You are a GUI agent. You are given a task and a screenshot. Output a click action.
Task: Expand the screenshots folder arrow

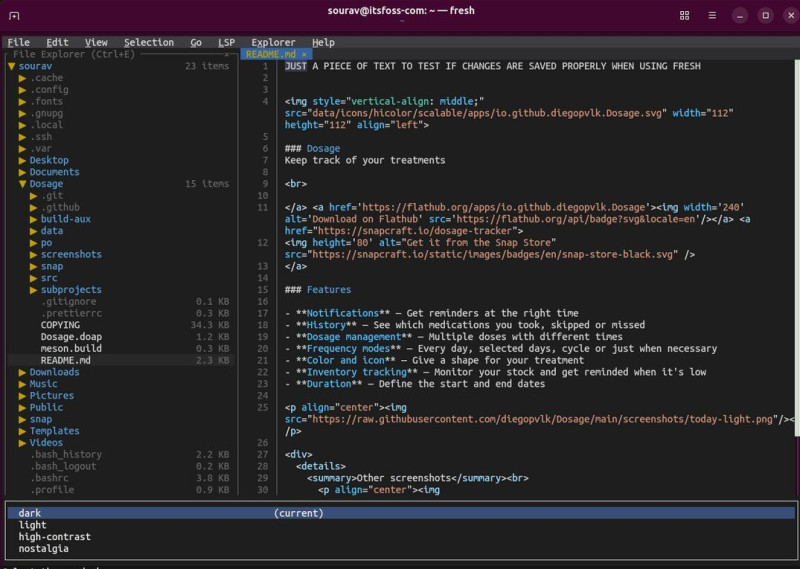[34, 255]
